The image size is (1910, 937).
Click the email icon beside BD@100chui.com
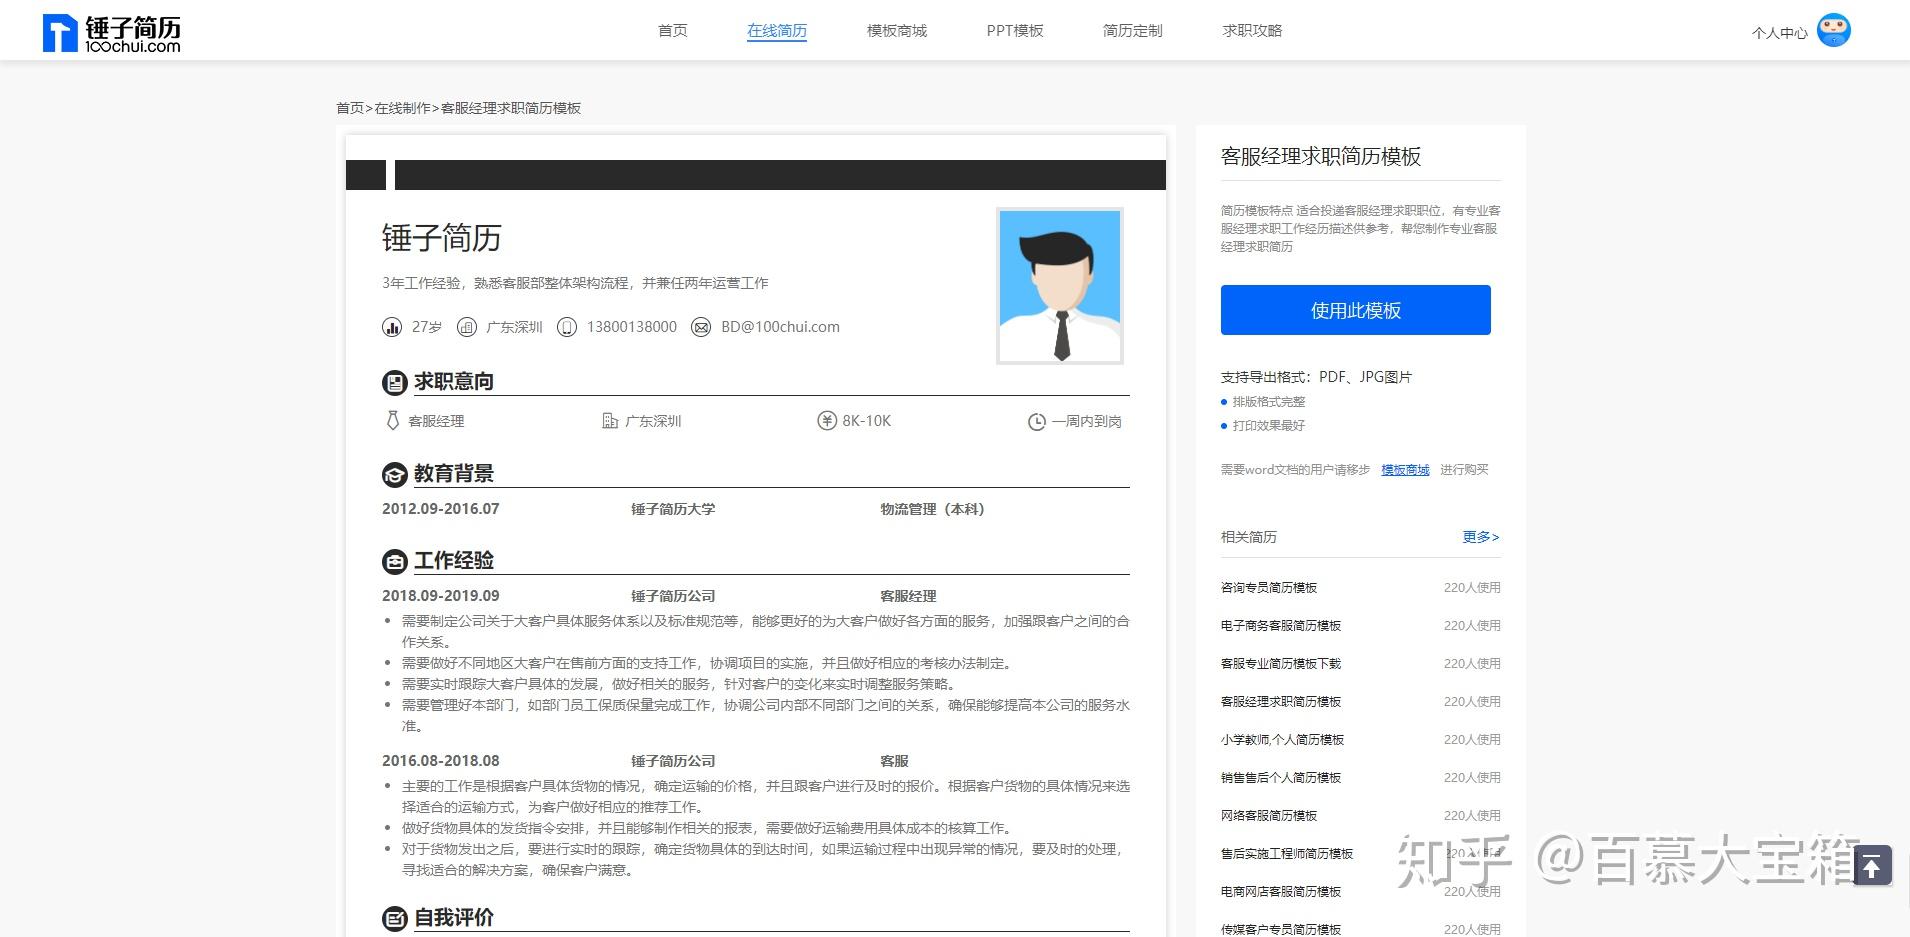(x=701, y=327)
